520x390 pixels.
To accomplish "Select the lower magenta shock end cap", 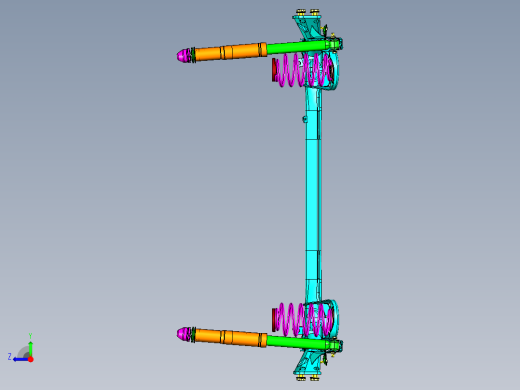I will (x=183, y=334).
